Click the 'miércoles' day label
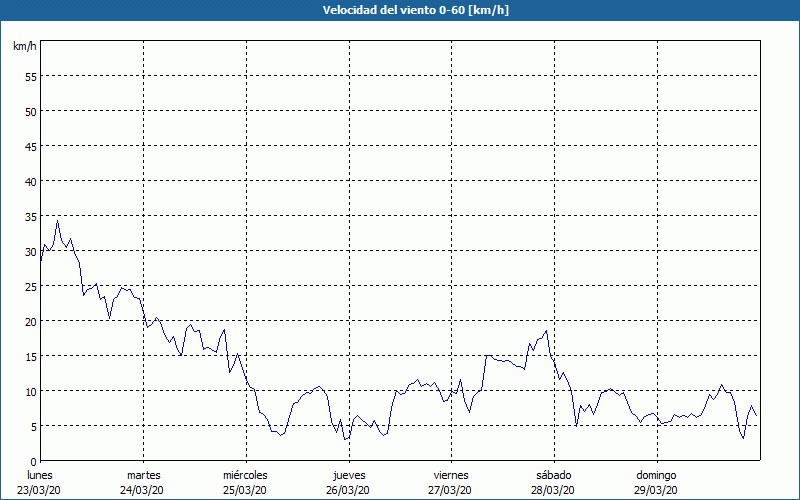This screenshot has height=500, width=800. [x=245, y=475]
